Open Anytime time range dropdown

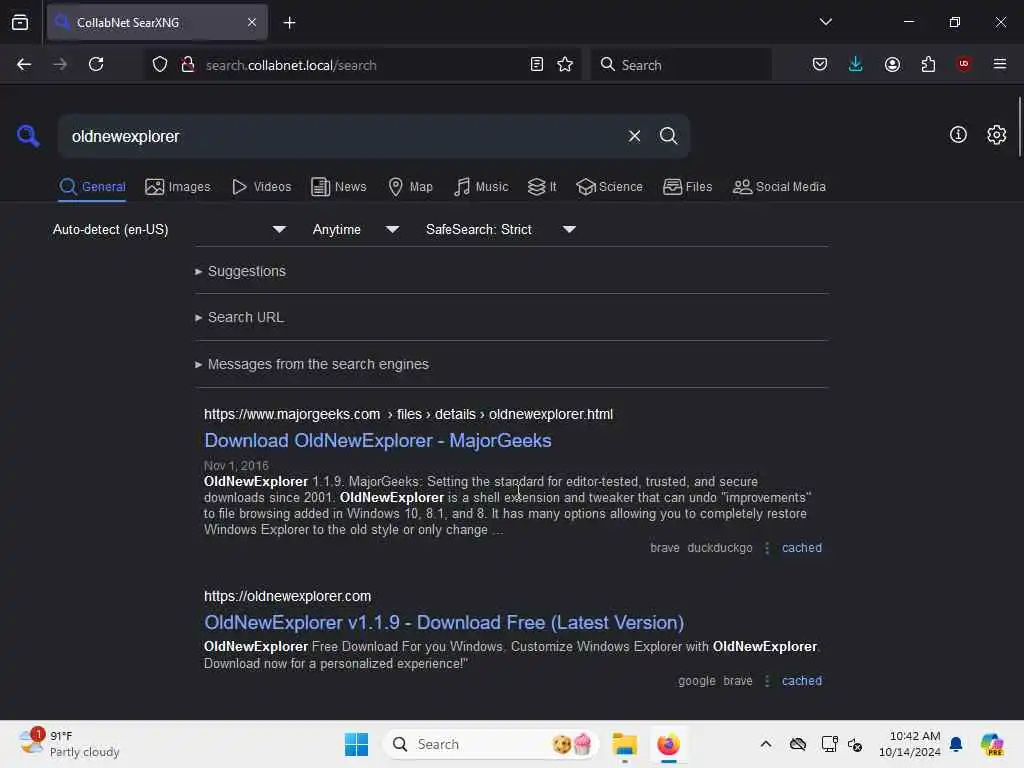(x=356, y=229)
